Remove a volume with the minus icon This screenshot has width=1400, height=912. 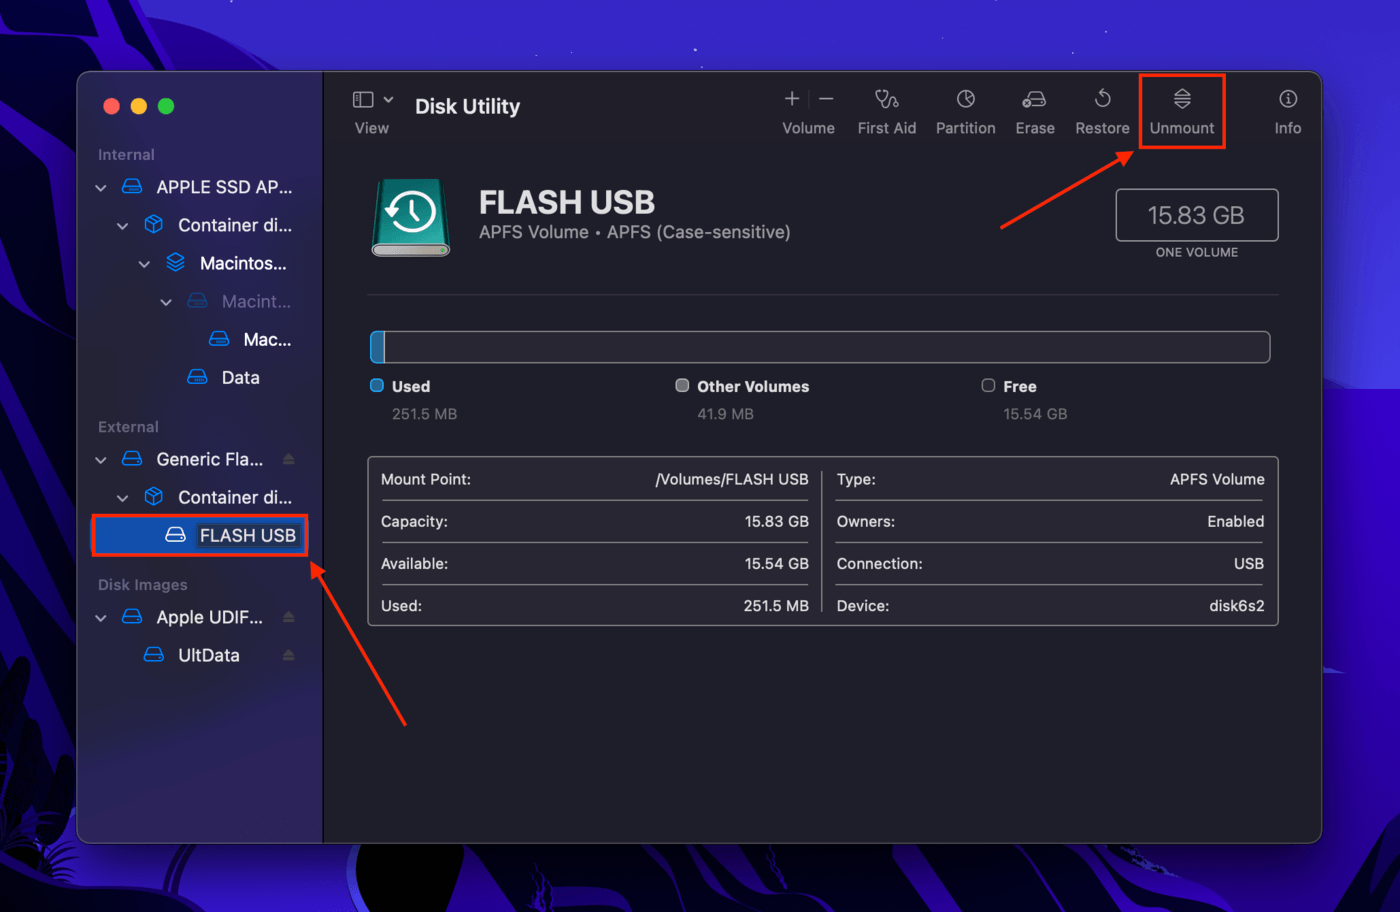click(x=826, y=99)
